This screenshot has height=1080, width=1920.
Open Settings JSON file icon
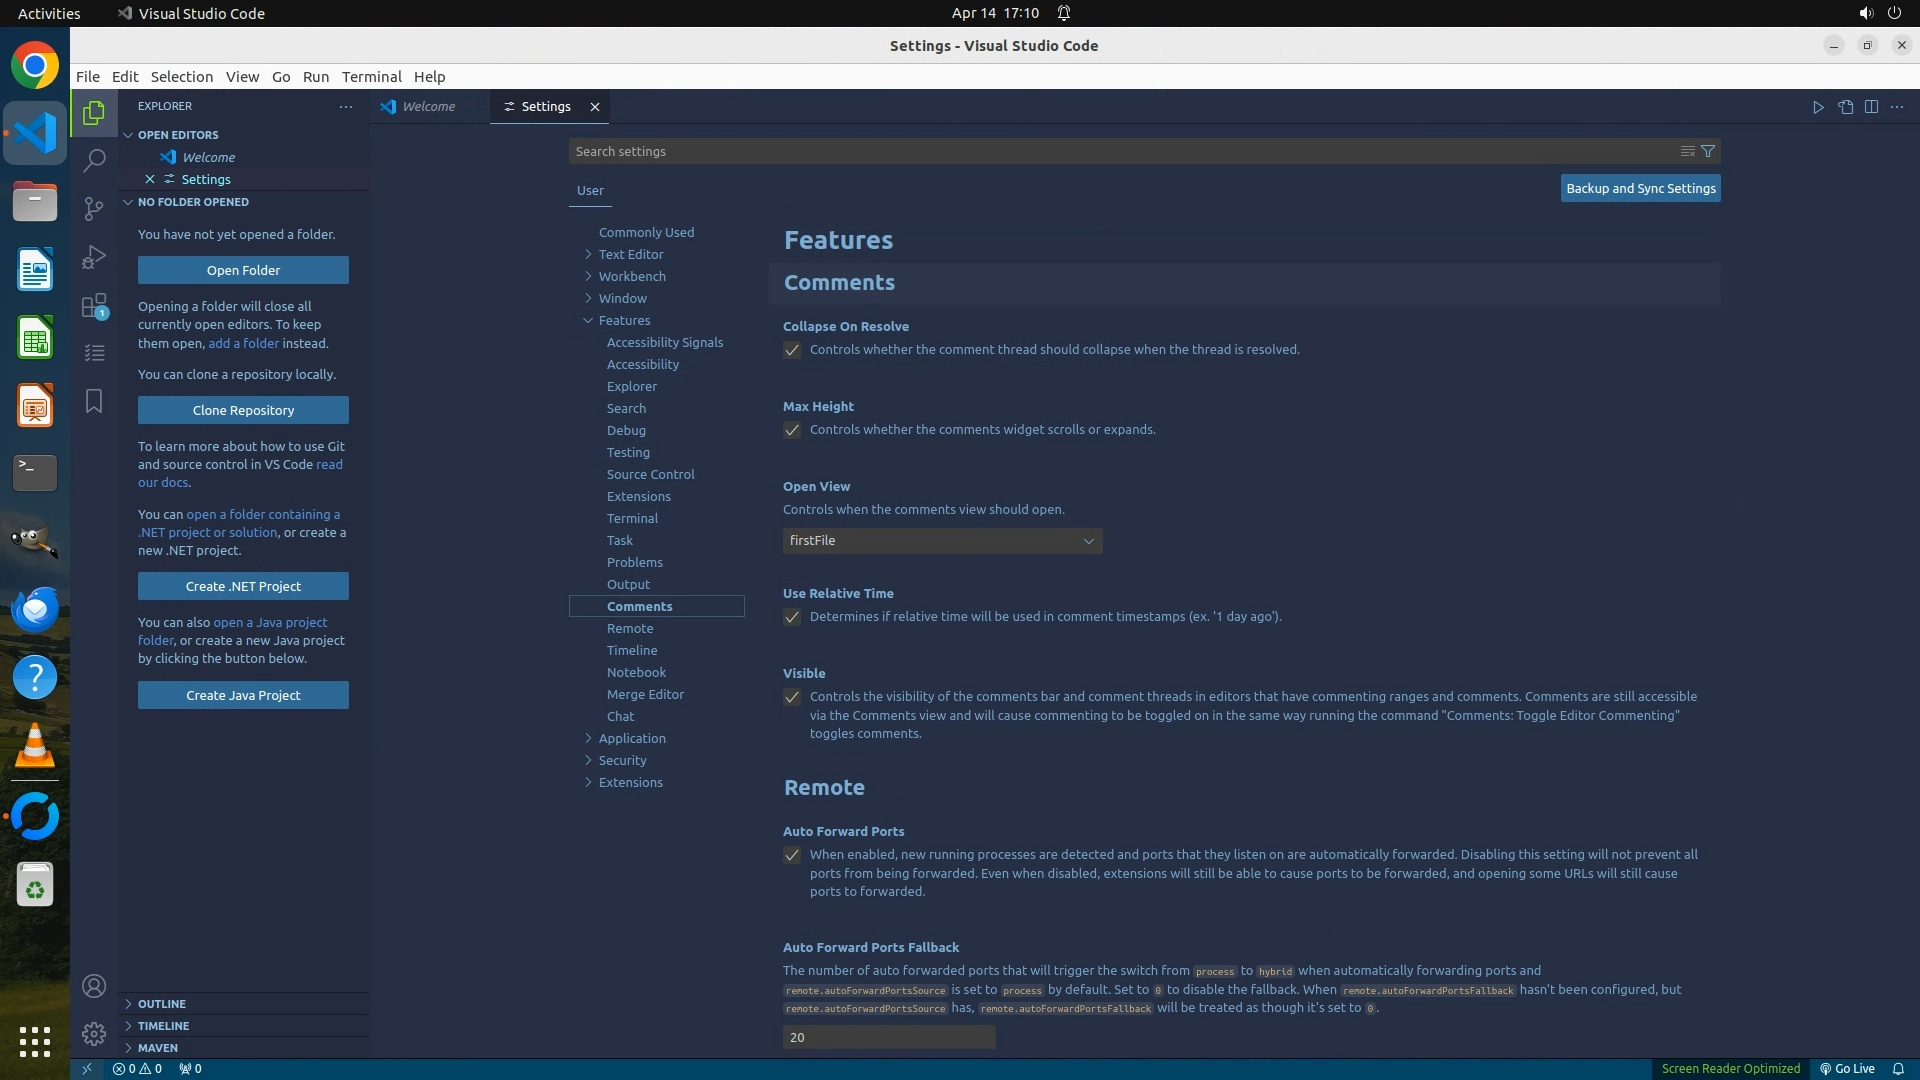1845,107
